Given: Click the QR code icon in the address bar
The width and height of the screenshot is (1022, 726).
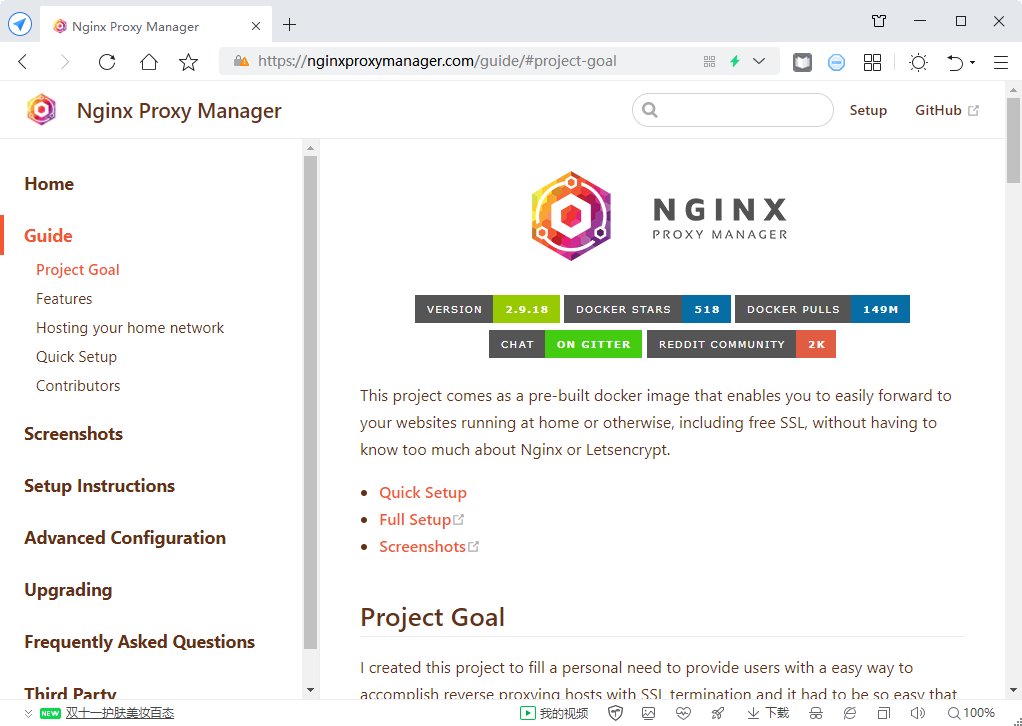Looking at the screenshot, I should (x=709, y=61).
